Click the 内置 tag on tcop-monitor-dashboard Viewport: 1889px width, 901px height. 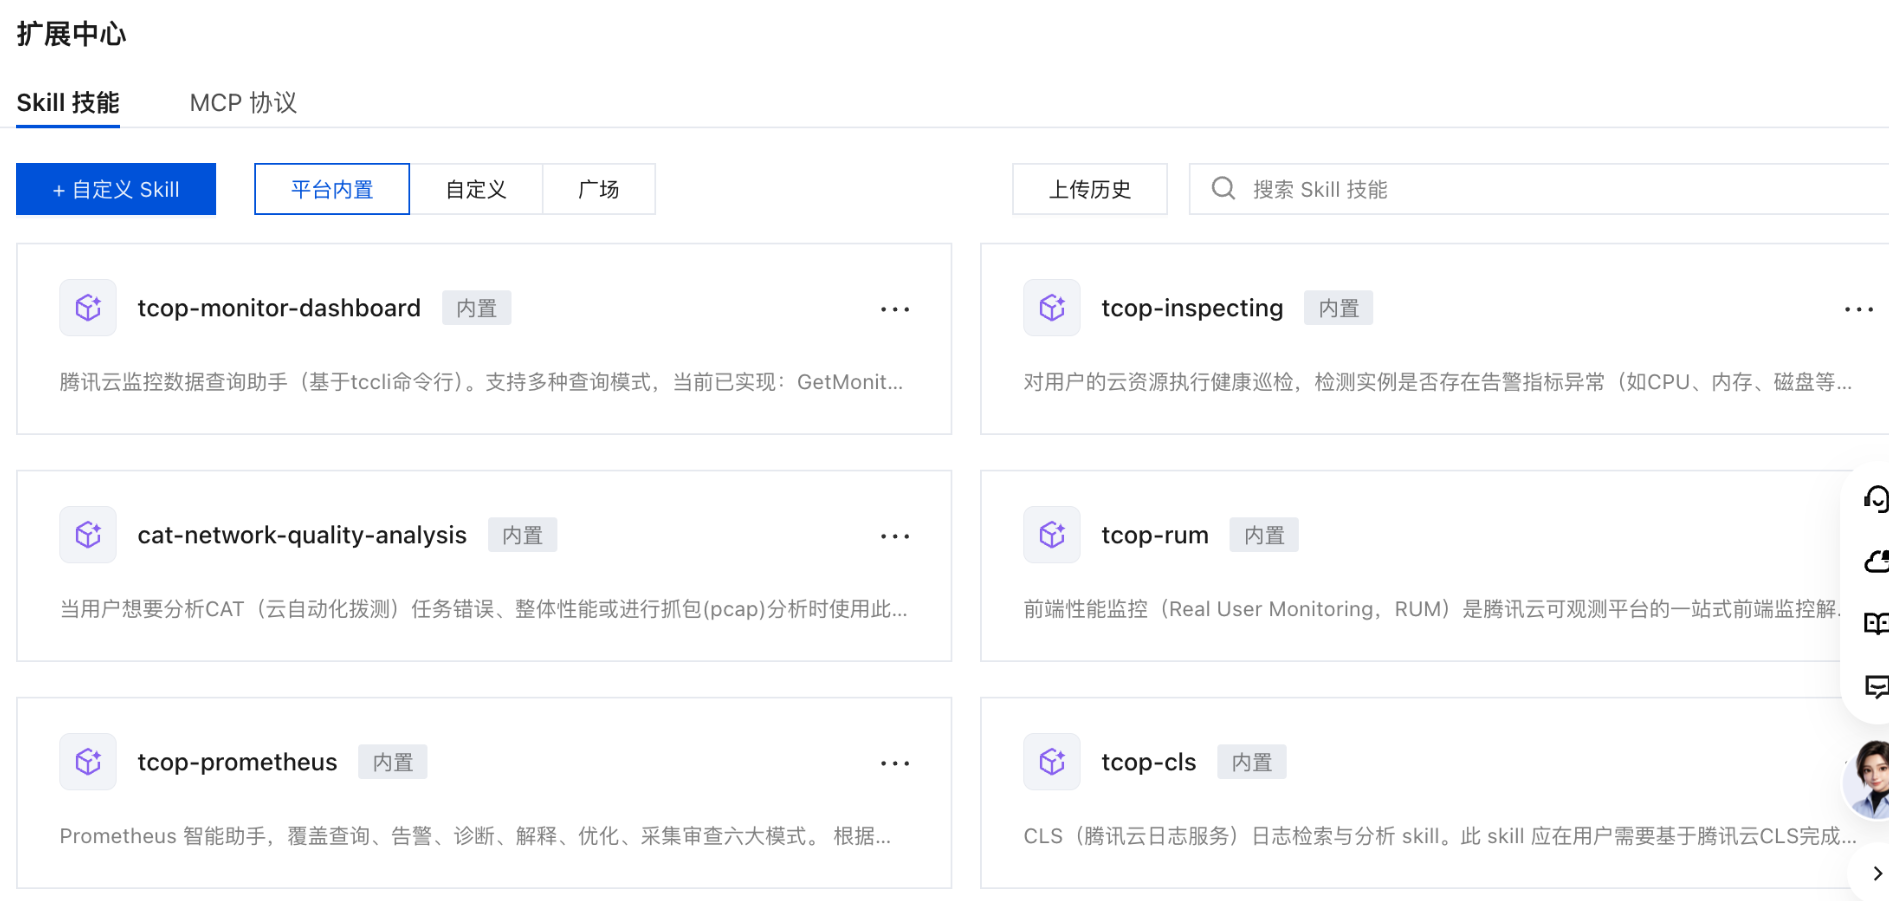(x=477, y=308)
